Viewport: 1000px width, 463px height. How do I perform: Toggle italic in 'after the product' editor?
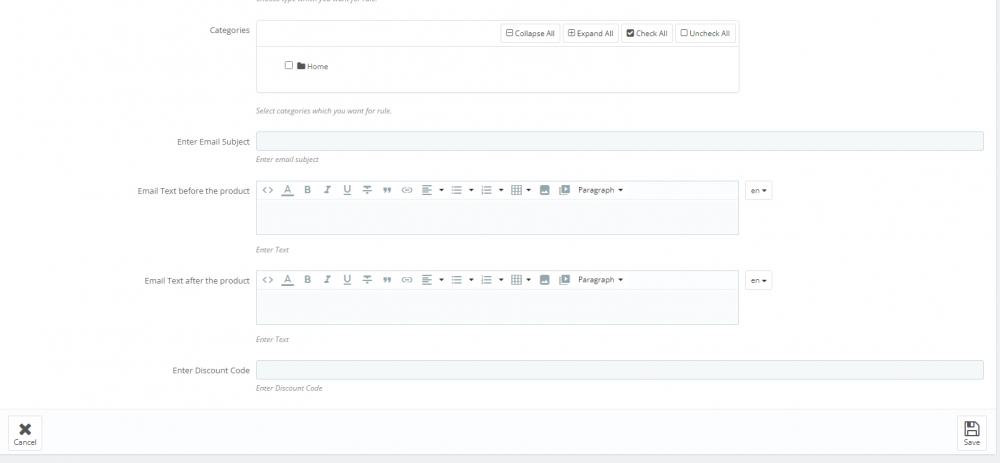click(x=327, y=280)
